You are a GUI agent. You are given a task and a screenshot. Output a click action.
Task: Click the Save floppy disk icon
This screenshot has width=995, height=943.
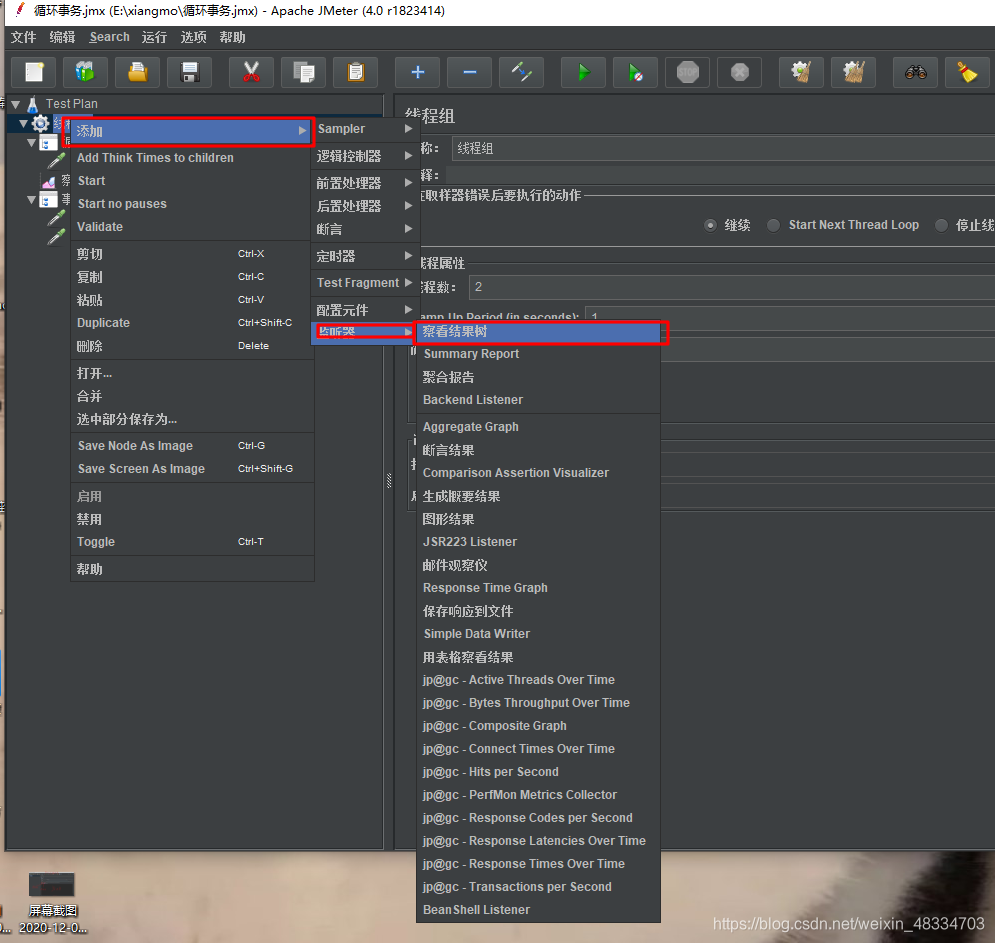point(190,72)
